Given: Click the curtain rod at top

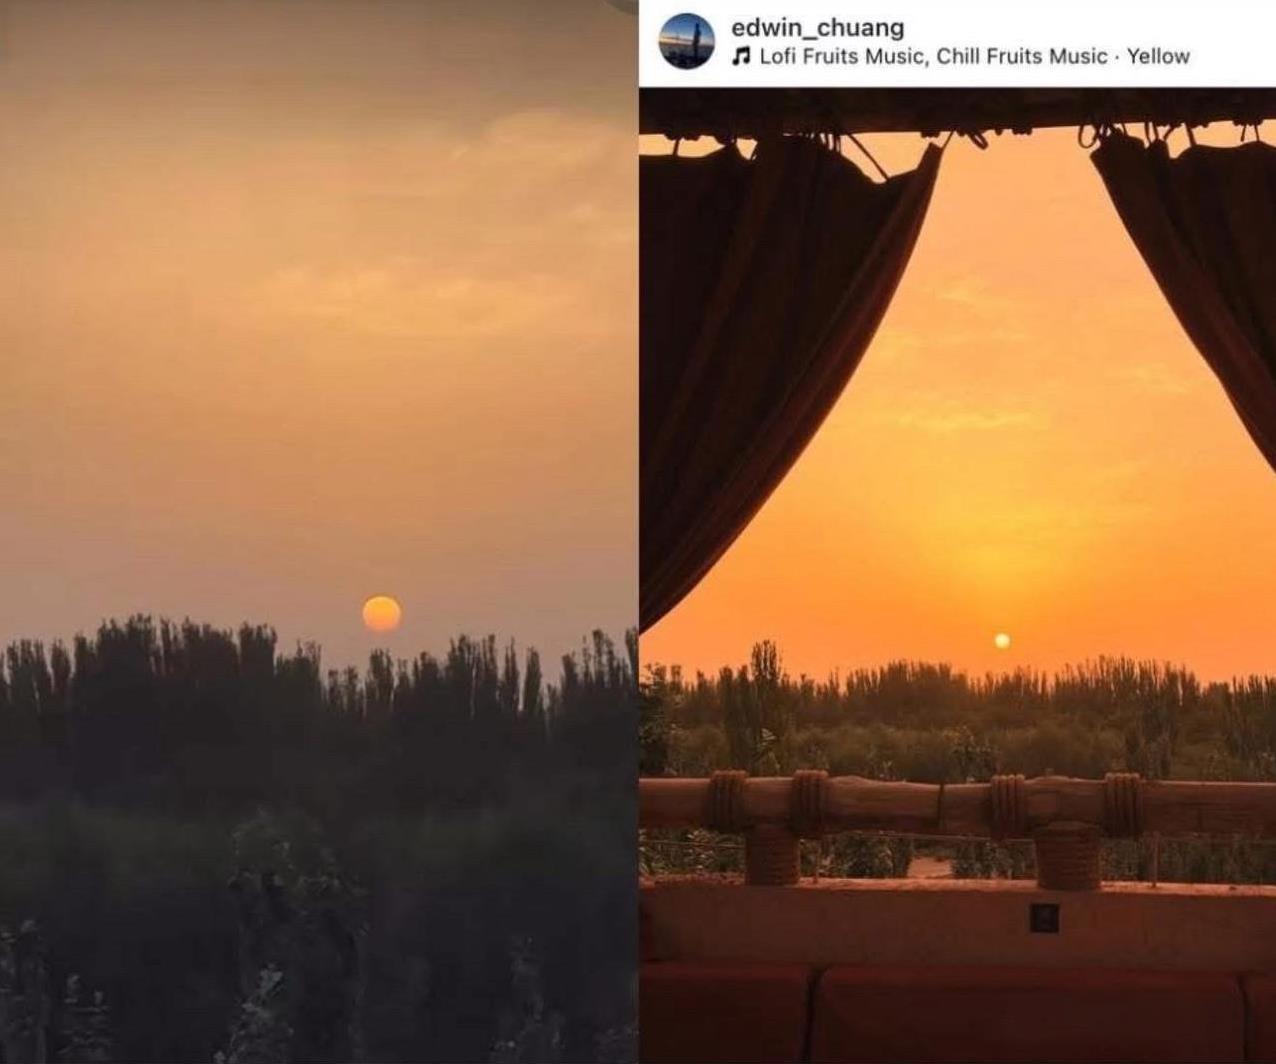Looking at the screenshot, I should pyautogui.click(x=957, y=112).
